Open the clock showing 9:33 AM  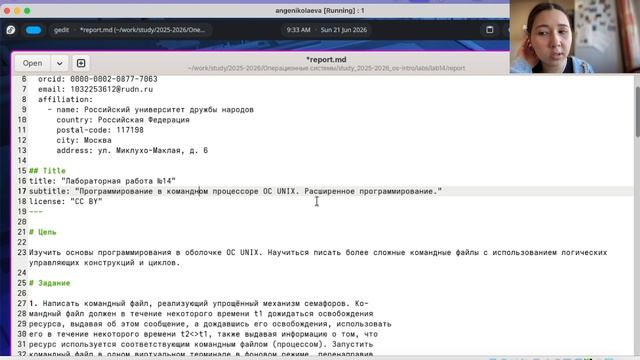click(x=298, y=30)
